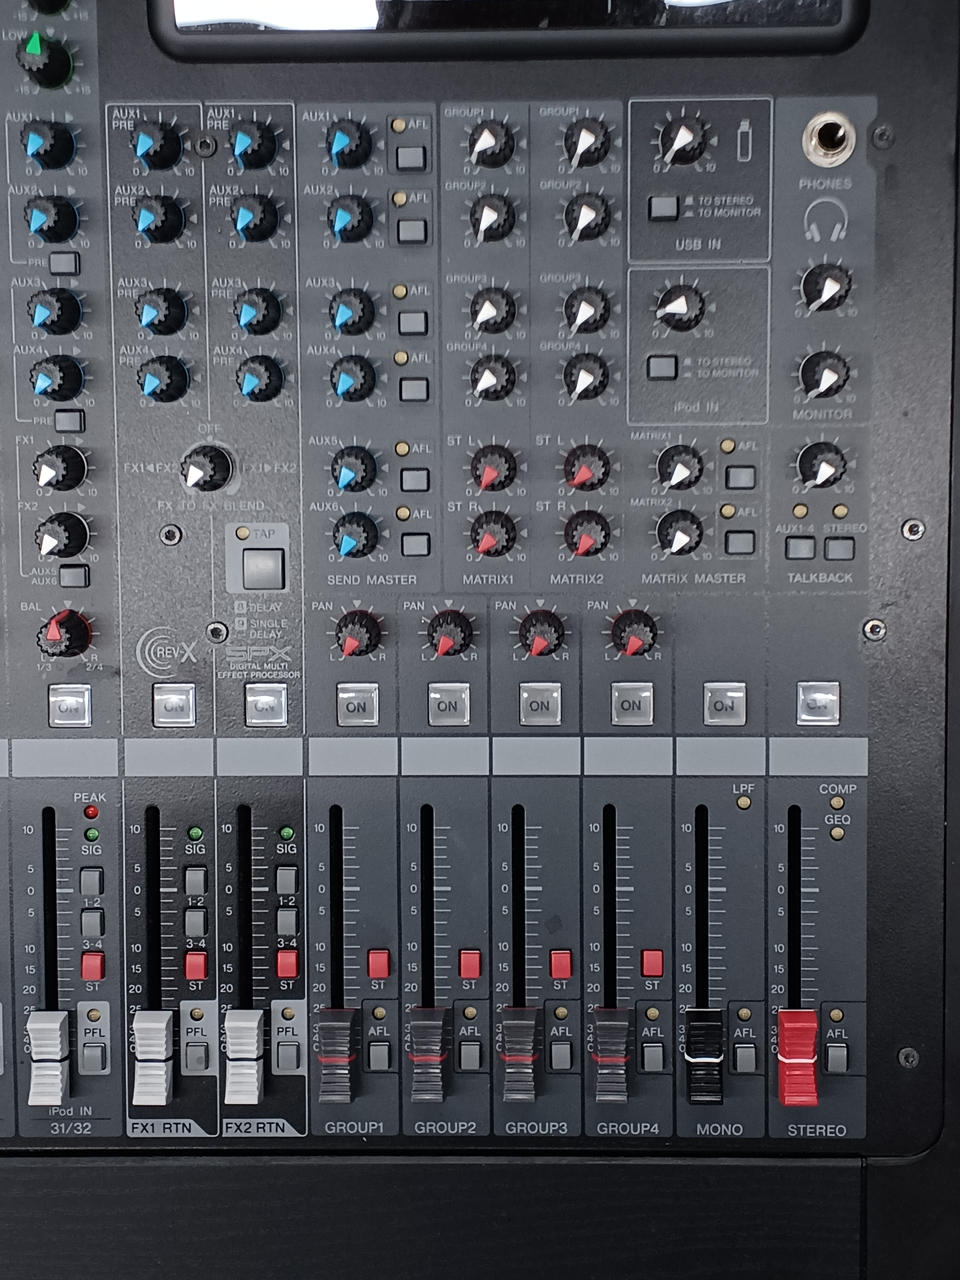Click the MATRIX1 master level knob

(x=680, y=468)
